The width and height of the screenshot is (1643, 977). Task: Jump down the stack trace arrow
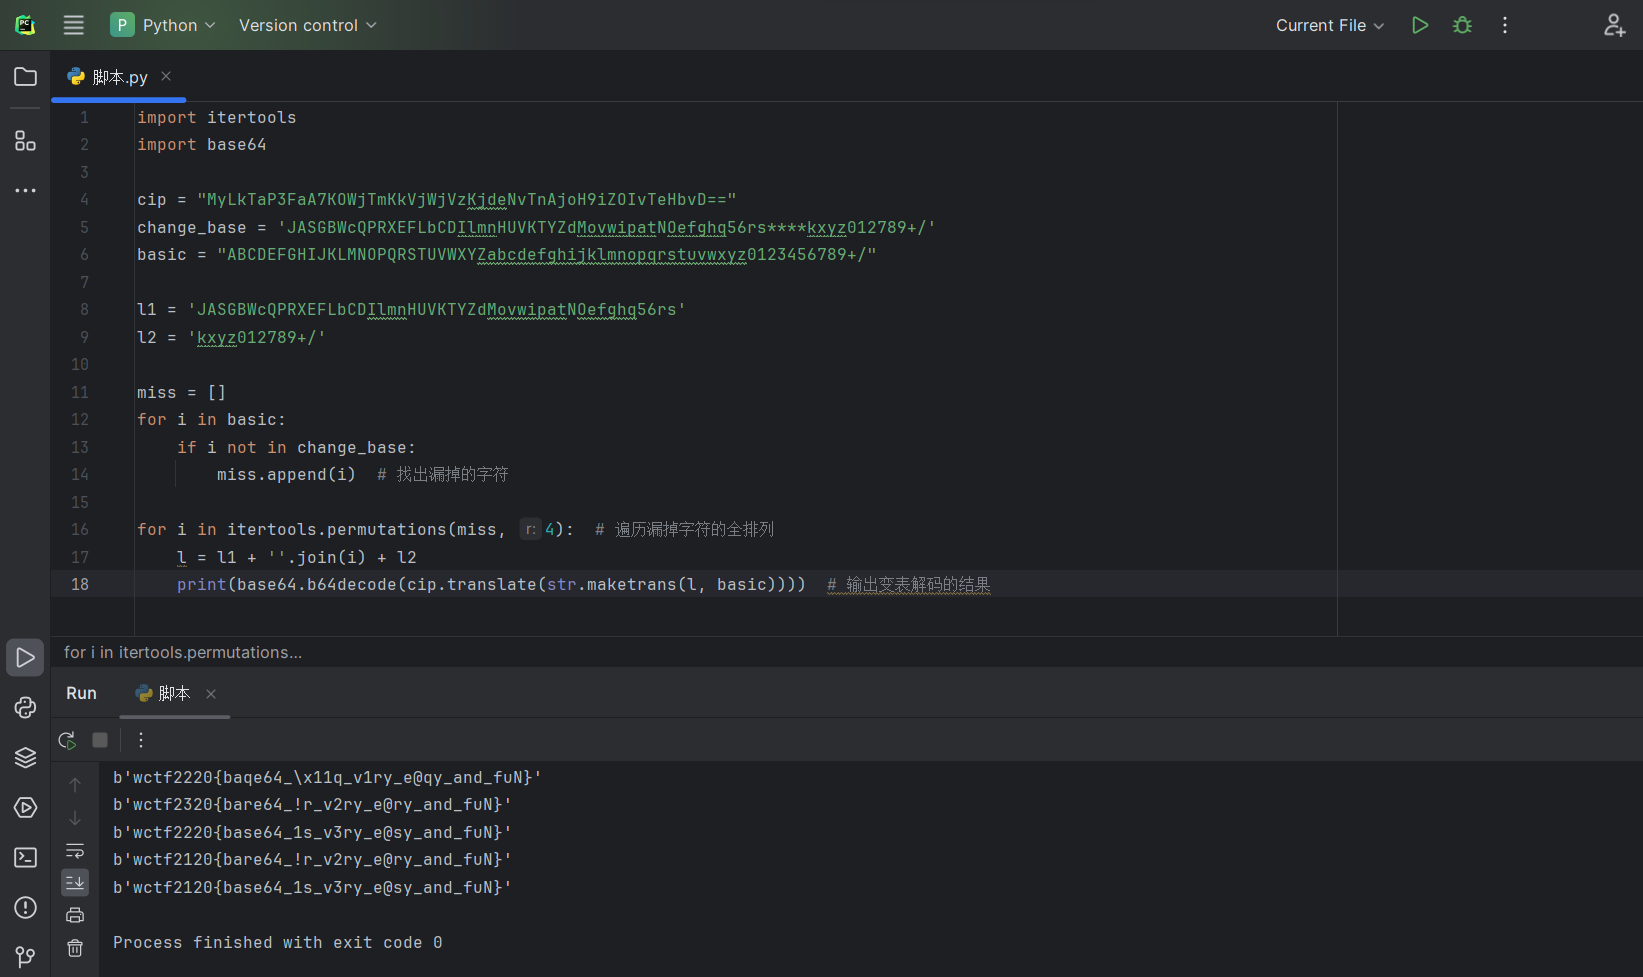click(75, 818)
